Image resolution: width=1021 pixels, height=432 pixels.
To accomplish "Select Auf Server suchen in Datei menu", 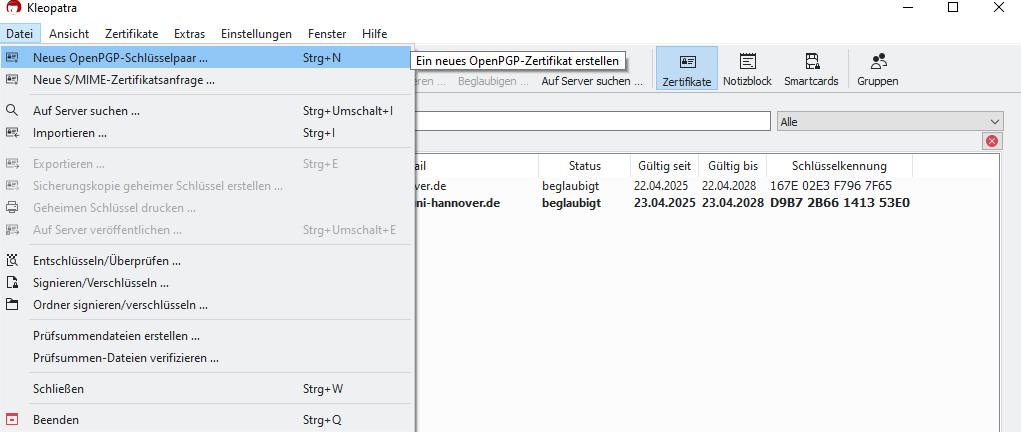I will [x=206, y=111].
